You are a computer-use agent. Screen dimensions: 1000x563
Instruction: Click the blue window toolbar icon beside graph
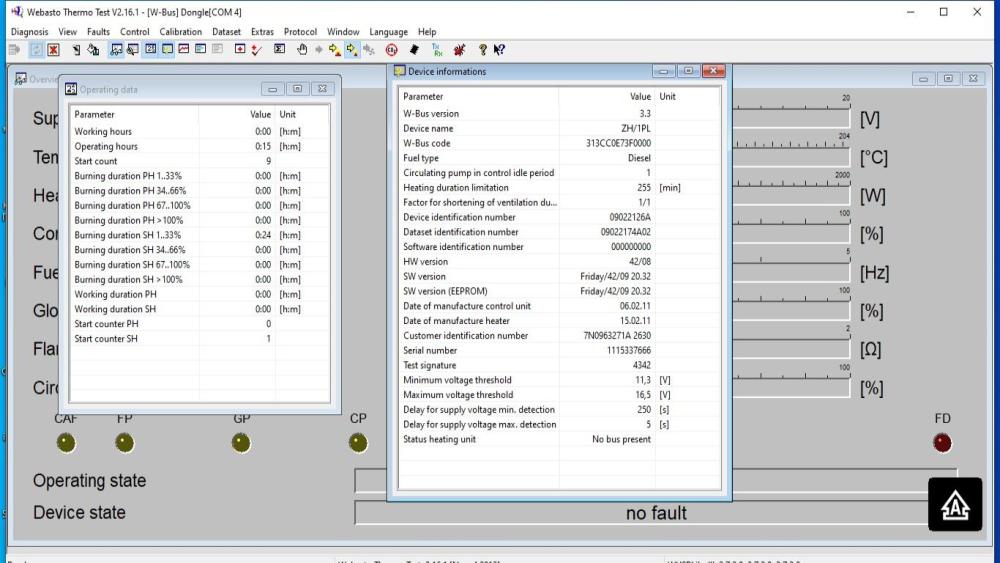200,49
